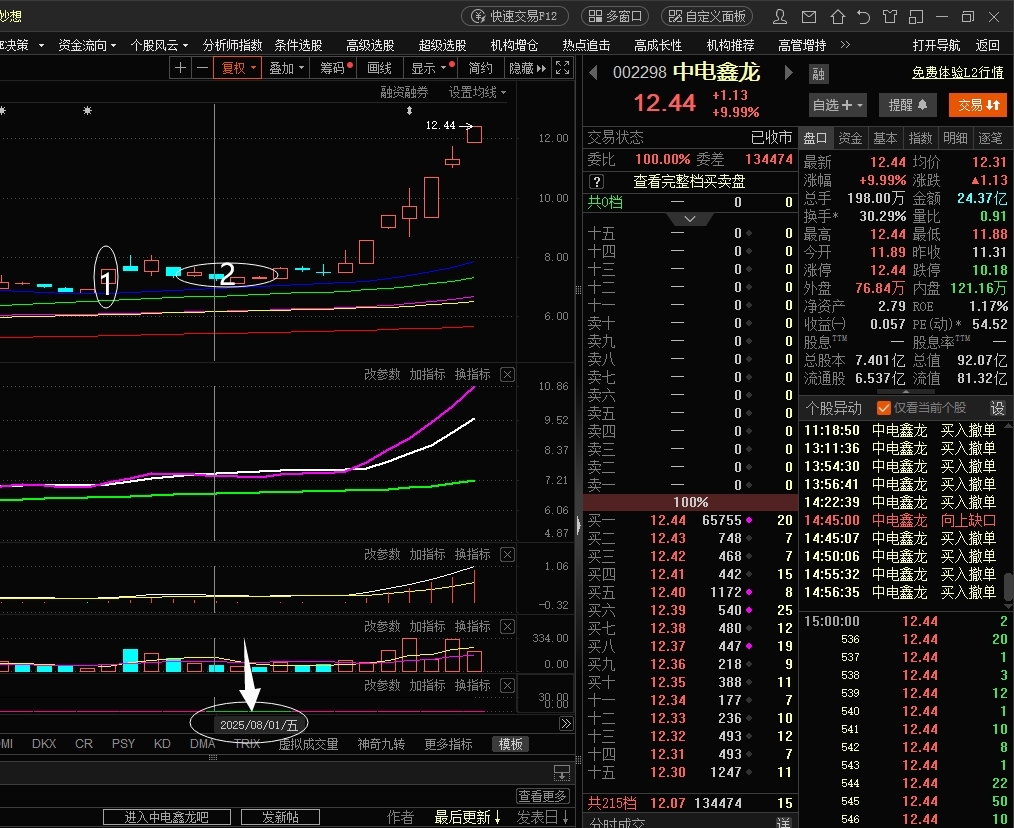1014x828 pixels.
Task: Switch to 明细 tab
Action: 955,138
